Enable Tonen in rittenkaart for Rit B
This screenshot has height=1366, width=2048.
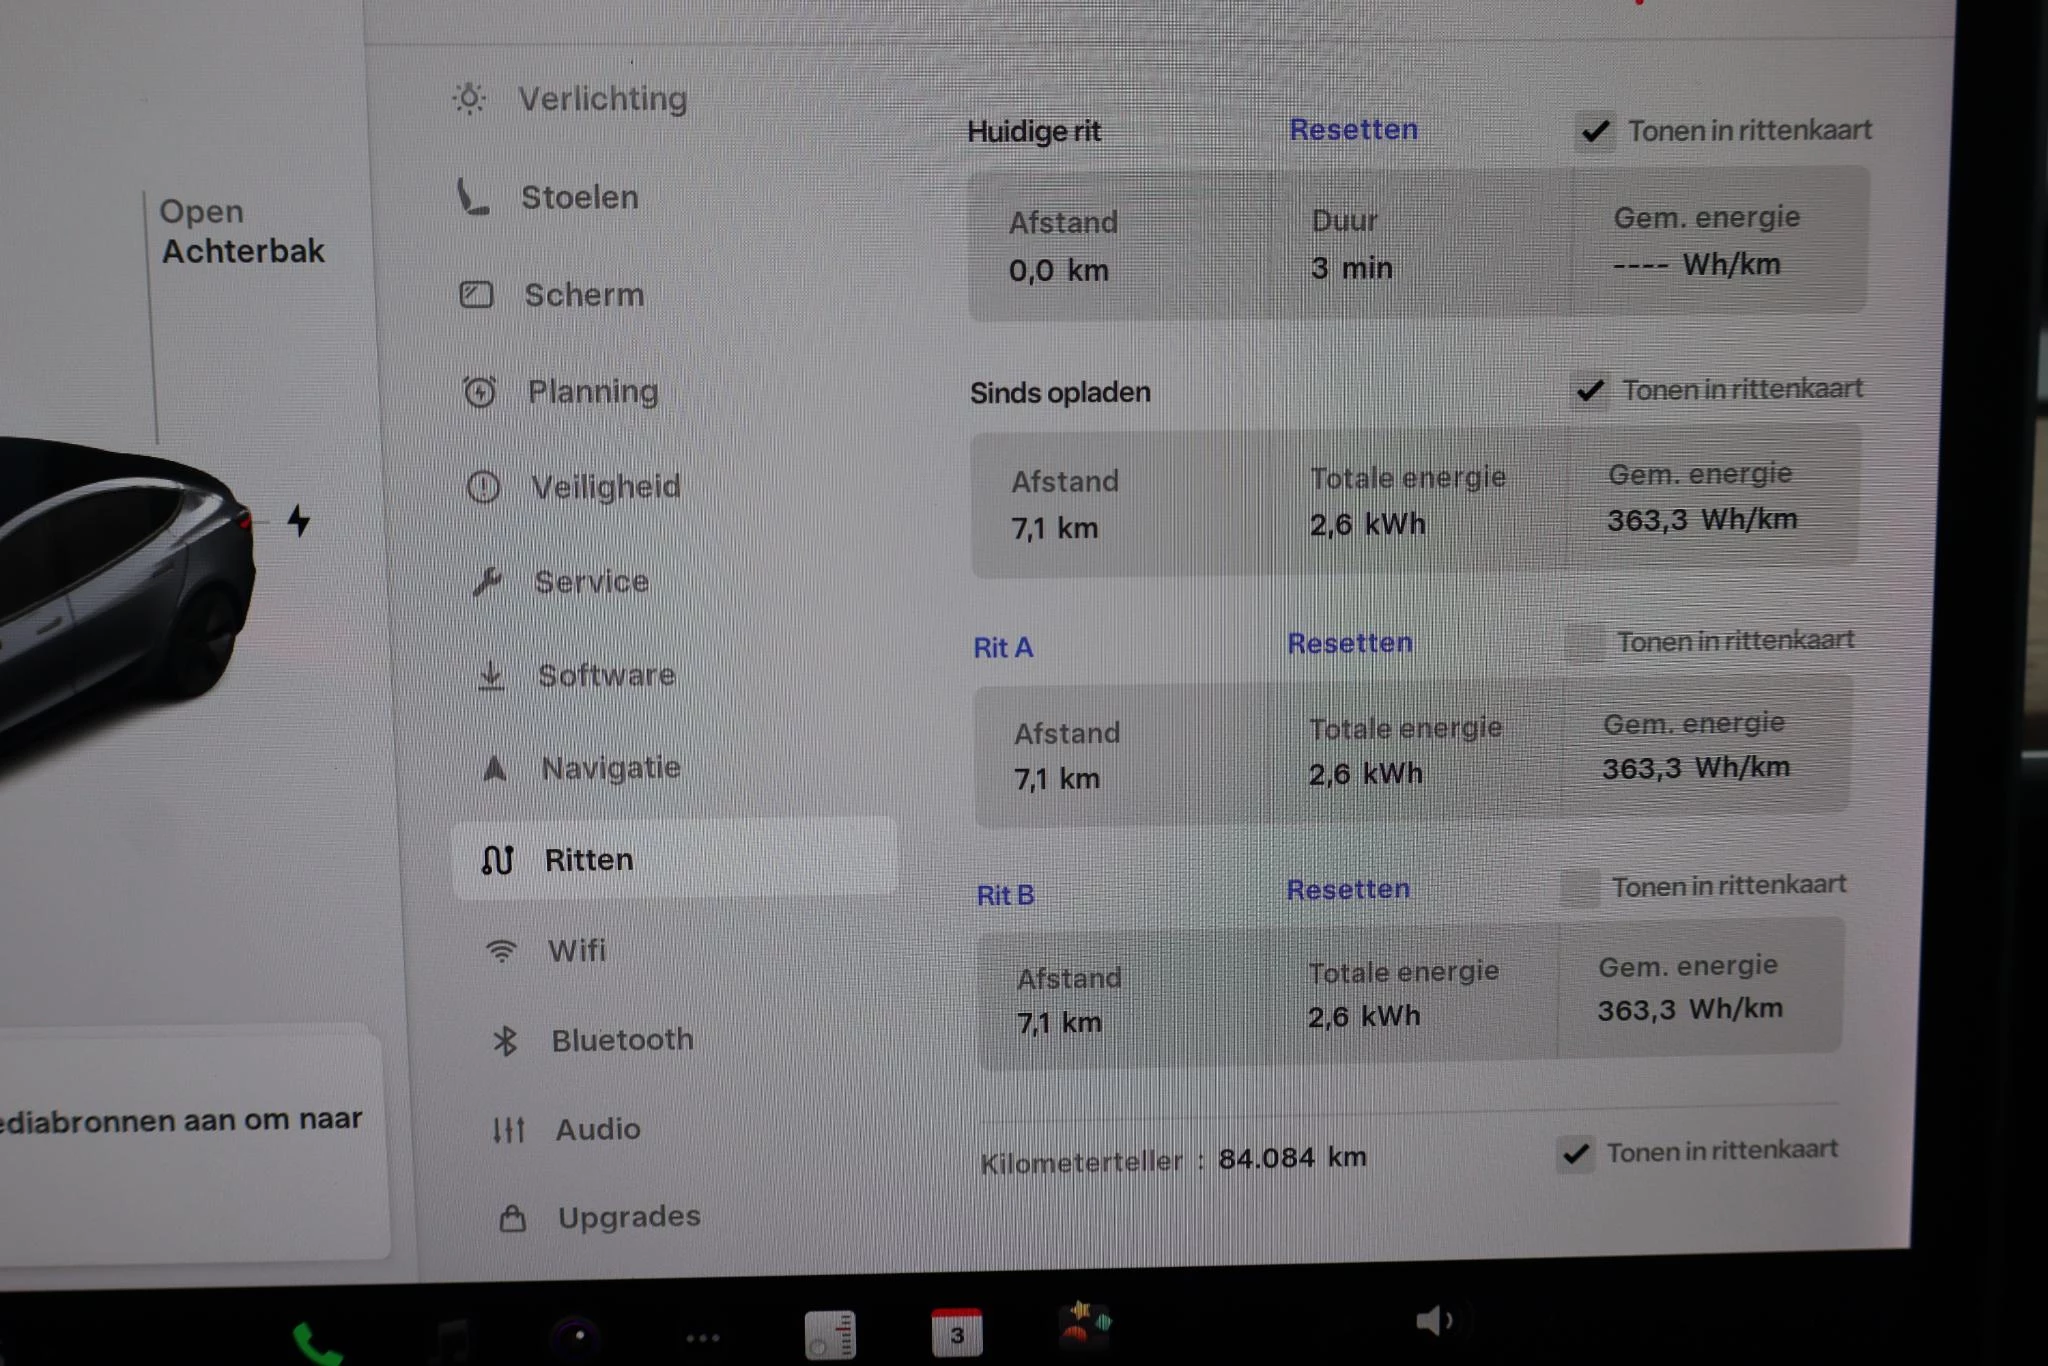(x=1580, y=887)
